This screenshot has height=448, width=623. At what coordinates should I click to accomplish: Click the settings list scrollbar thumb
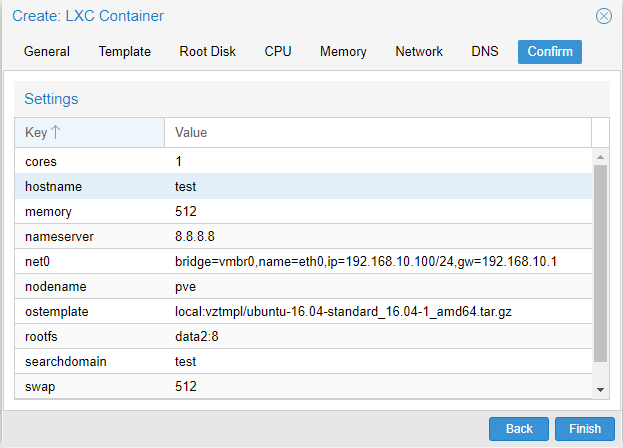coord(600,263)
